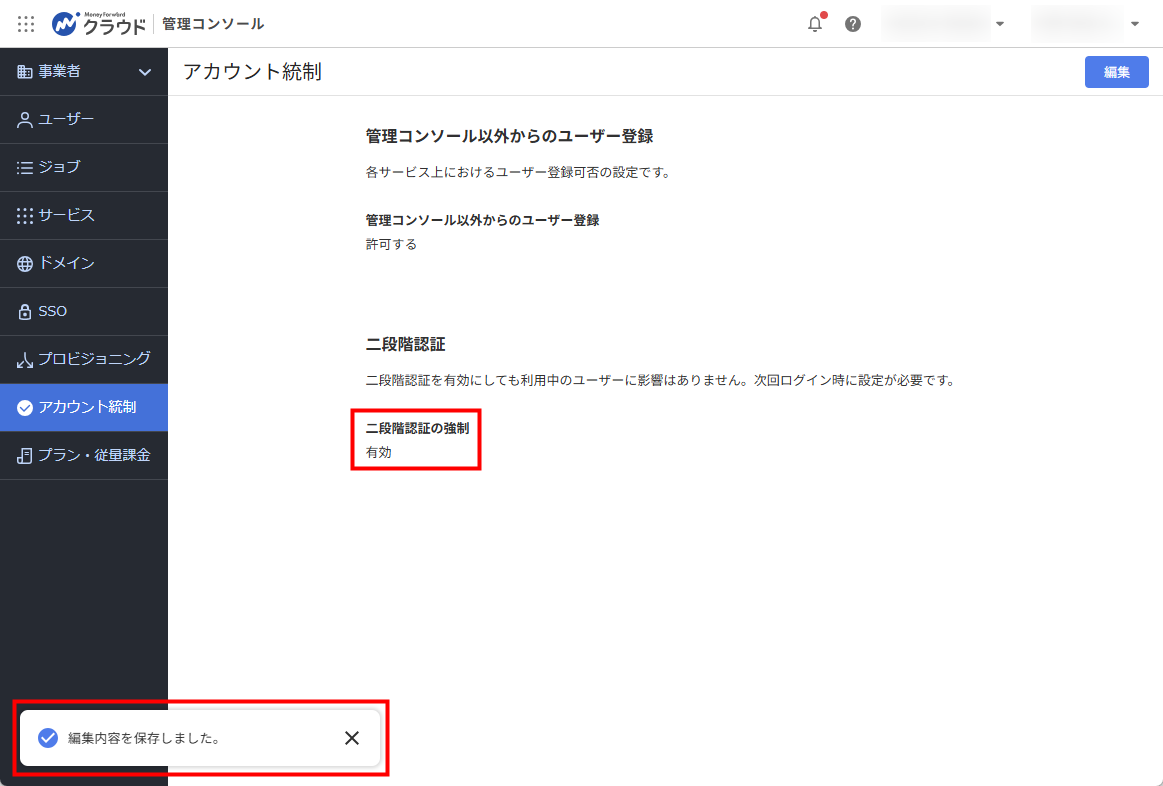The height and width of the screenshot is (786, 1163).
Task: Click the Money Forward Cloud logo
Action: (x=99, y=24)
